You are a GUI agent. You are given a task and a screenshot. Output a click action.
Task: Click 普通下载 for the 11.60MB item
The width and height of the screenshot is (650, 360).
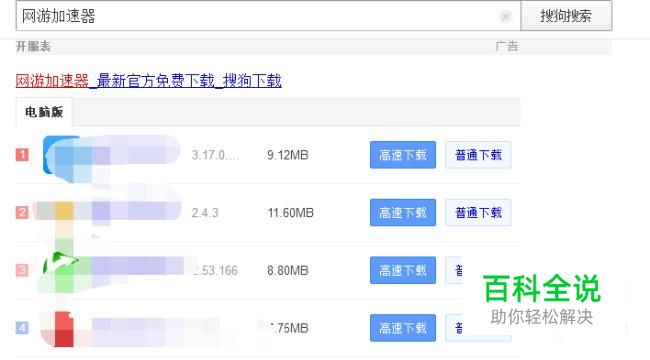(478, 212)
